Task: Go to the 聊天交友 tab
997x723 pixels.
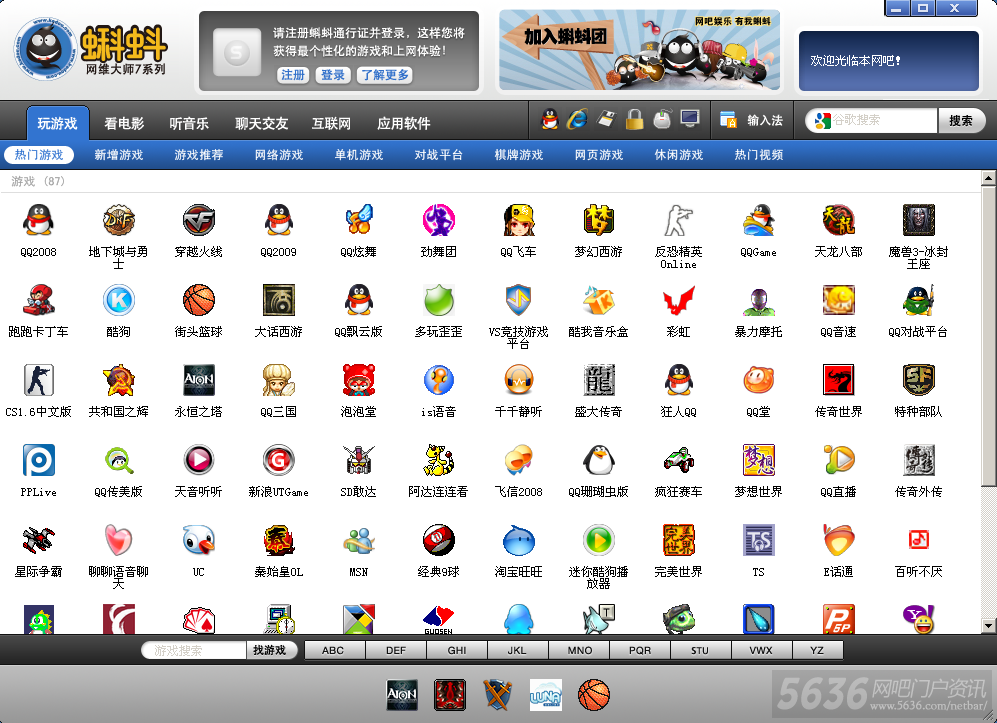Action: coord(261,123)
